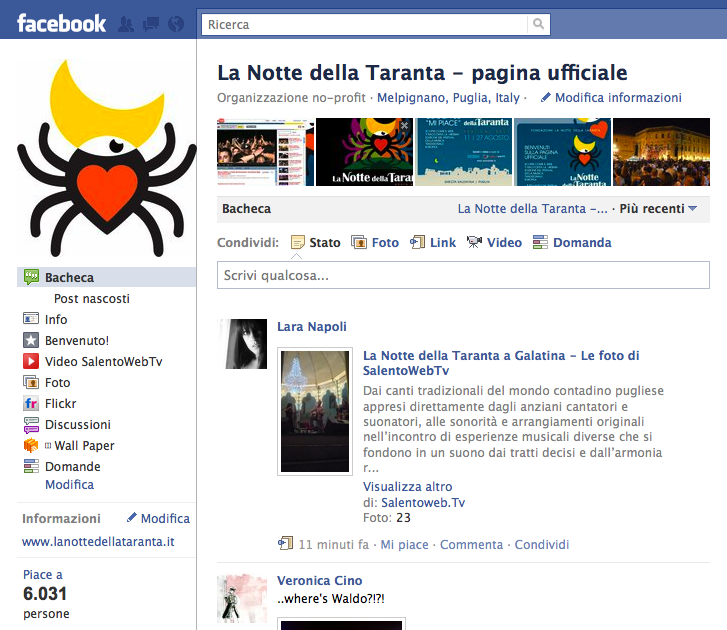
Task: Open the Benvenuti sulla pagina ufficiale thumbnail
Action: click(562, 152)
